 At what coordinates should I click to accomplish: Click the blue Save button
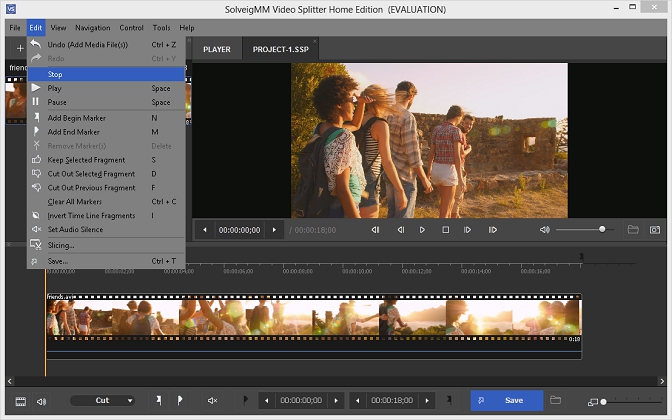pyautogui.click(x=507, y=400)
